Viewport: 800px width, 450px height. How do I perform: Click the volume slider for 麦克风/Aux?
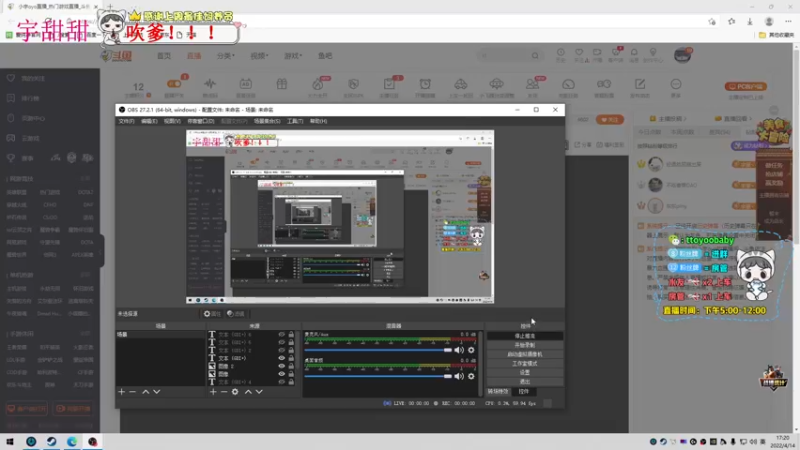tap(378, 350)
